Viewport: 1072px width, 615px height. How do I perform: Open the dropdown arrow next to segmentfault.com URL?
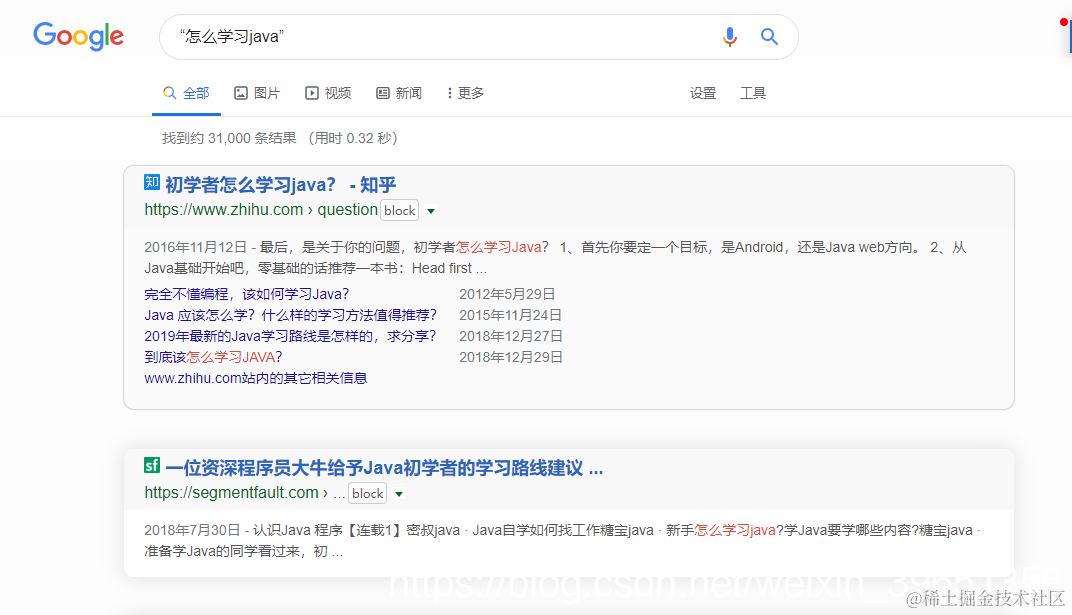click(398, 493)
